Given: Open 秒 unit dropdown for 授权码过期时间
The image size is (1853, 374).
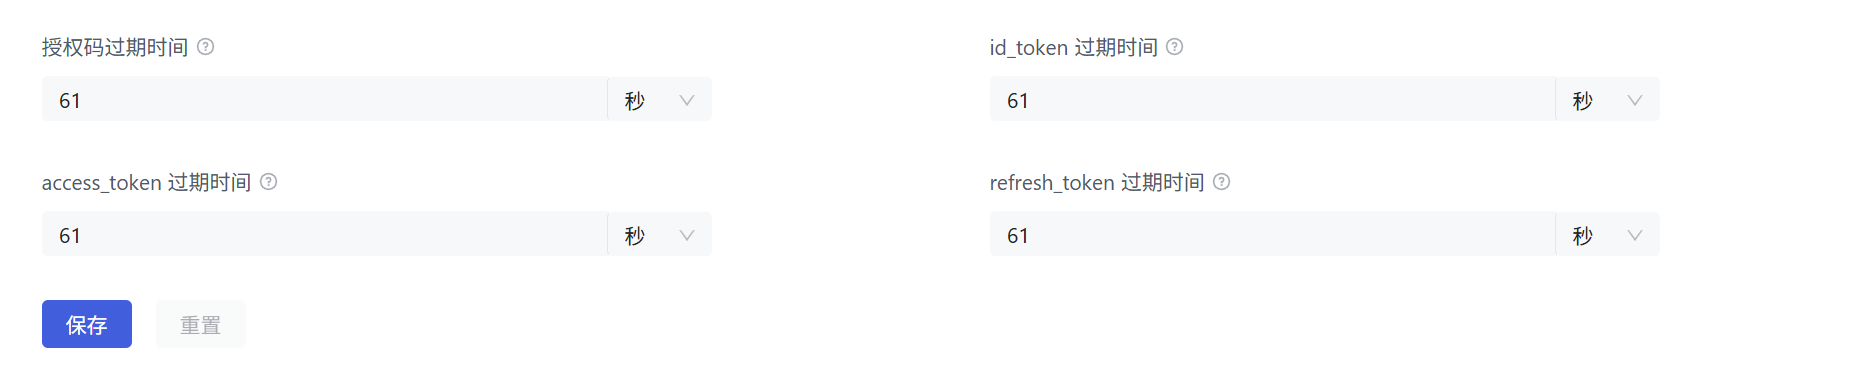Looking at the screenshot, I should [660, 99].
